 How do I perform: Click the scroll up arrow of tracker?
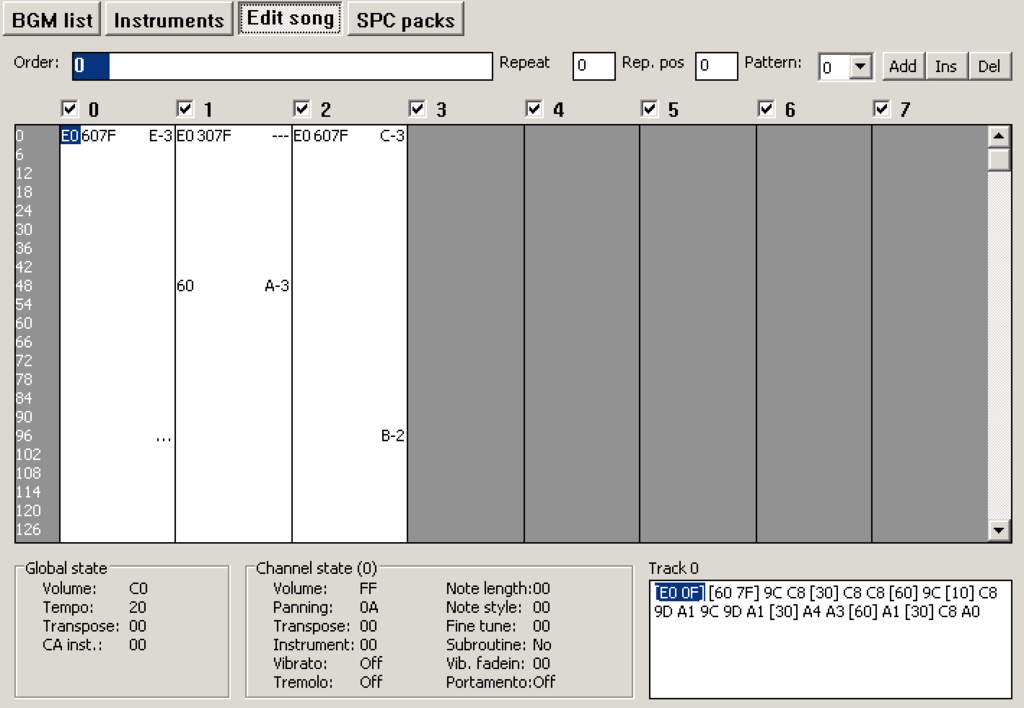999,137
